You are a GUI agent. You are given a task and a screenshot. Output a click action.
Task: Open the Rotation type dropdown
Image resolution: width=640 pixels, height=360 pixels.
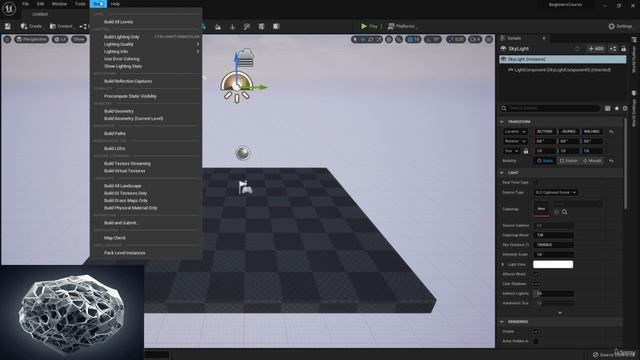pos(515,141)
